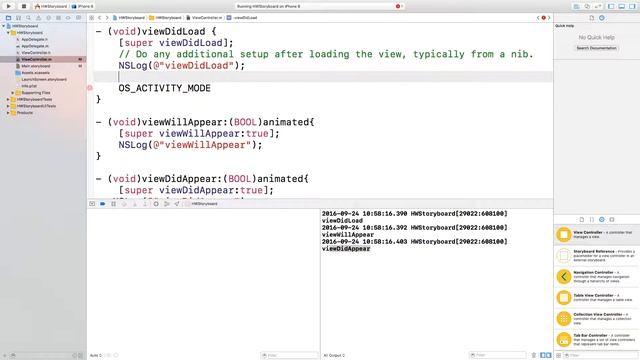Show the File Template library tab

582,220
